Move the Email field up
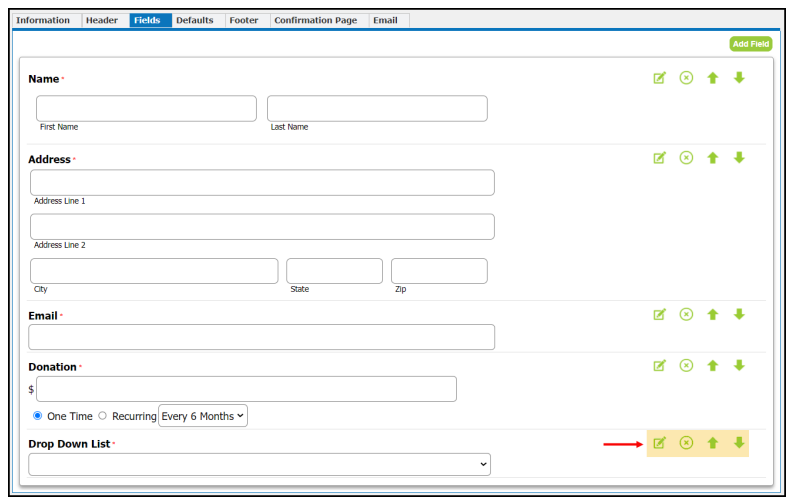795x503 pixels. tap(713, 314)
